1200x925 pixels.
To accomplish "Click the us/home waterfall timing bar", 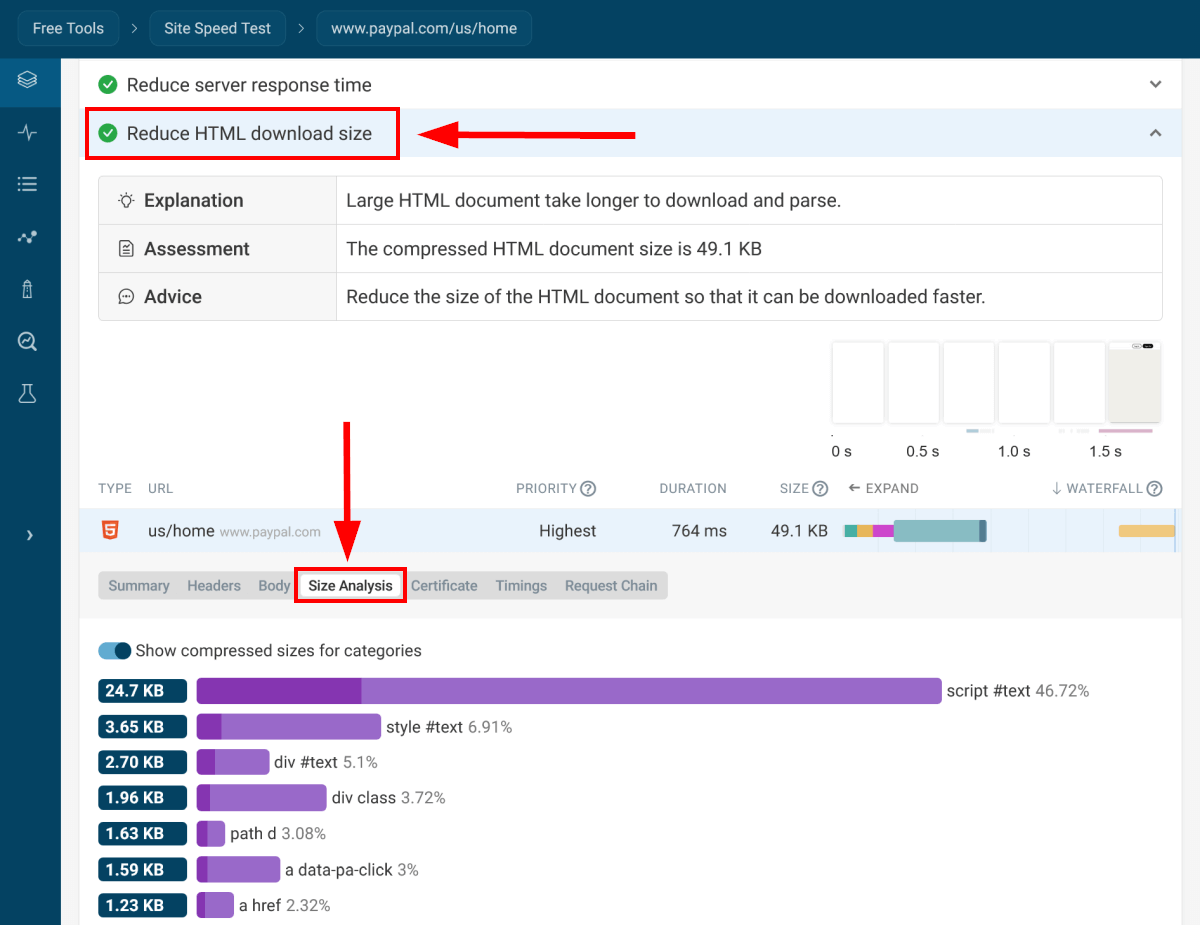I will 915,531.
